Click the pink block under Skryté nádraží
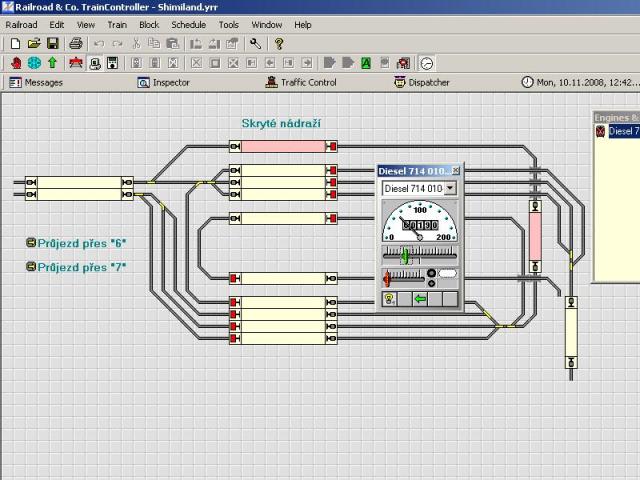Viewport: 640px width, 480px height. pyautogui.click(x=283, y=146)
